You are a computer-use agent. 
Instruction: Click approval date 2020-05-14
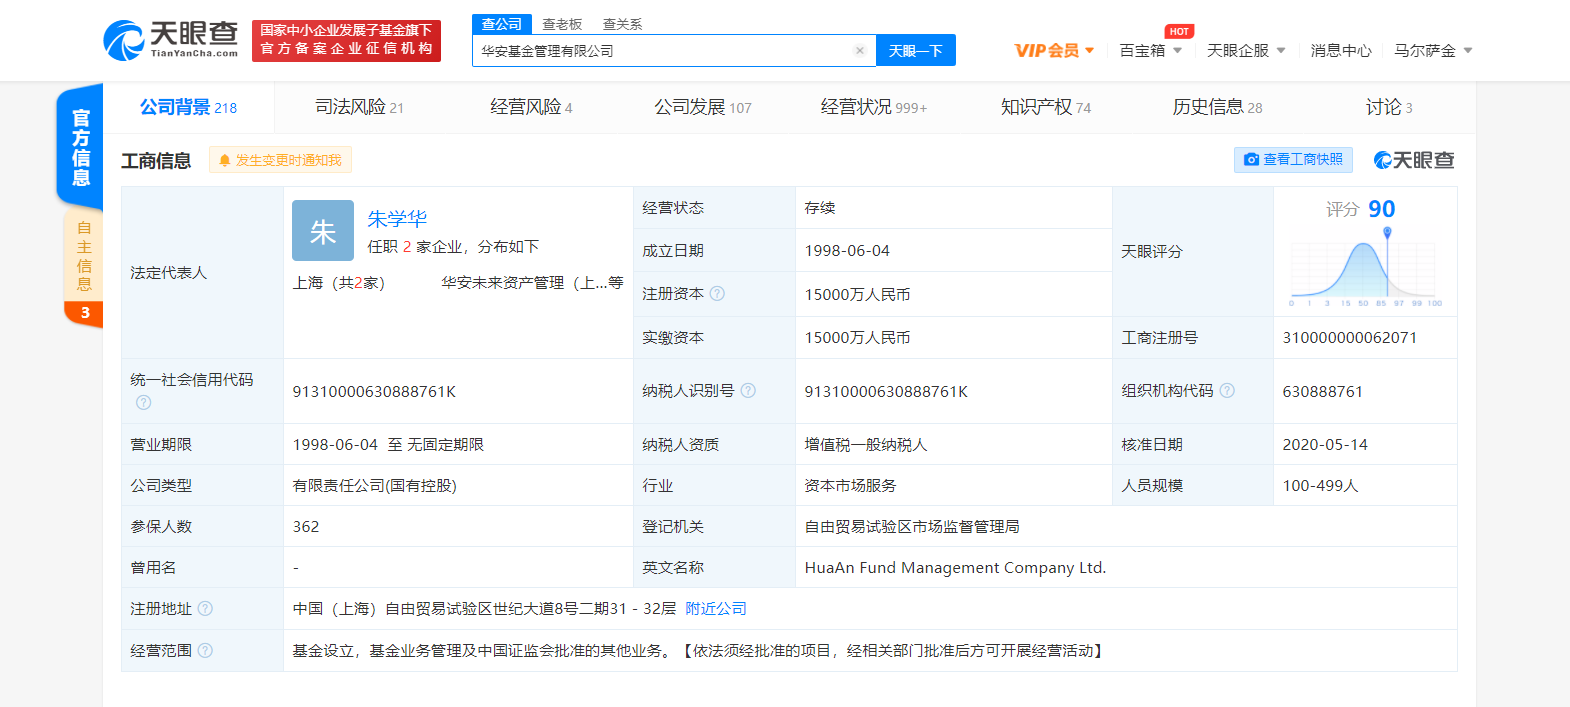[x=1325, y=444]
